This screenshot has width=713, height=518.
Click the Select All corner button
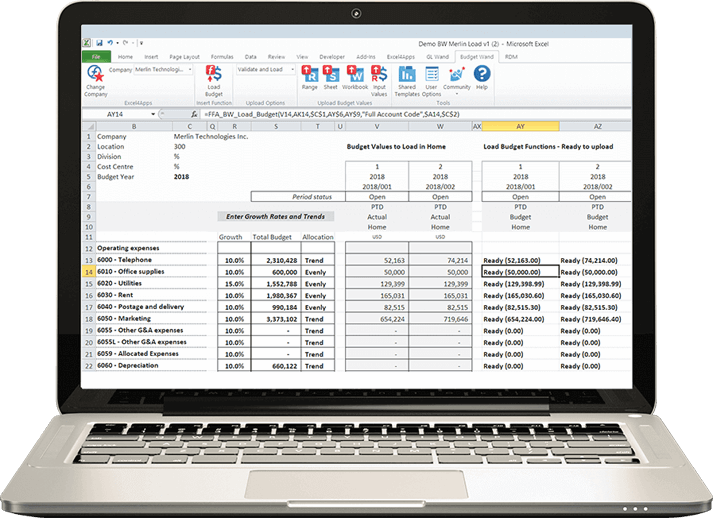[x=89, y=126]
